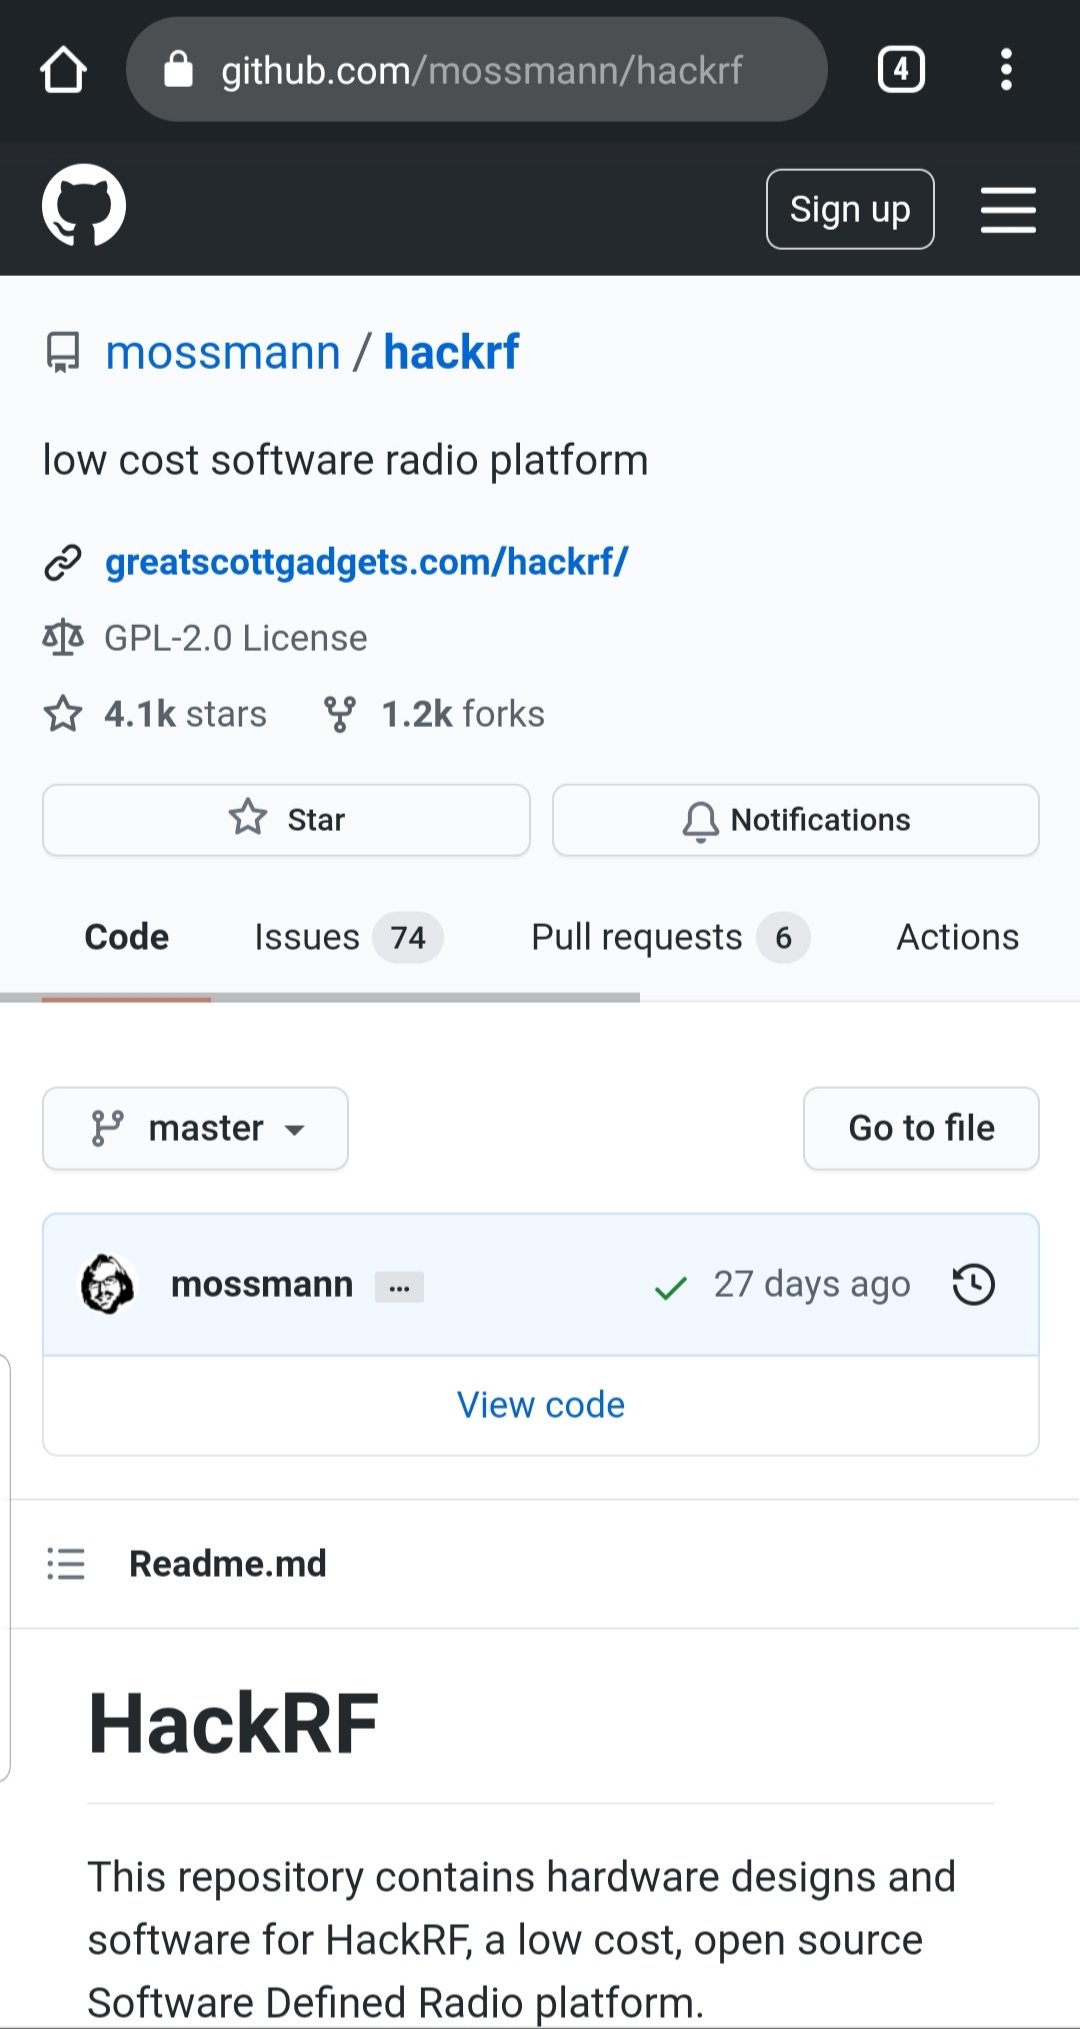Open the greatscottgadgets.com/hackrf/ link
1080x2029 pixels.
tap(366, 562)
